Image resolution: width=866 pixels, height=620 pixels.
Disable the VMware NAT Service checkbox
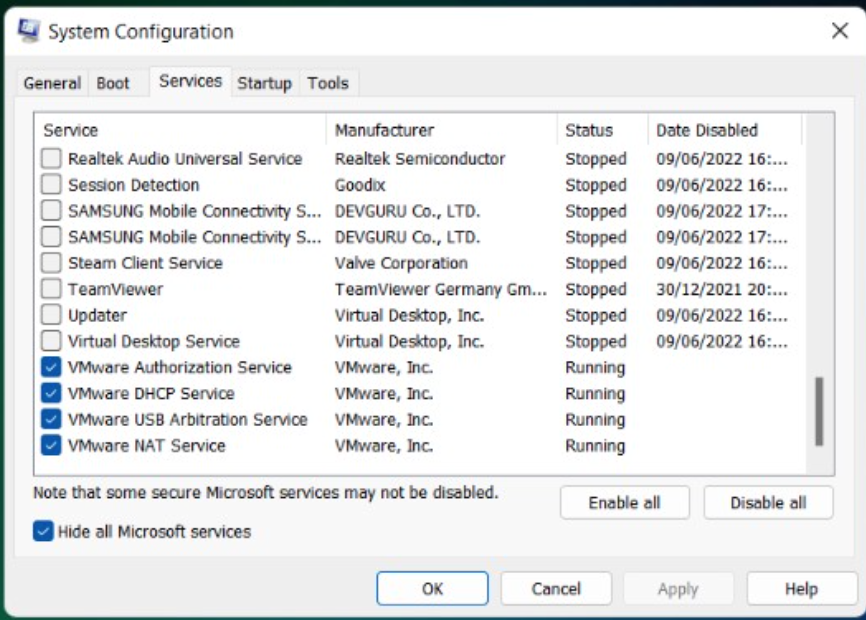(51, 445)
